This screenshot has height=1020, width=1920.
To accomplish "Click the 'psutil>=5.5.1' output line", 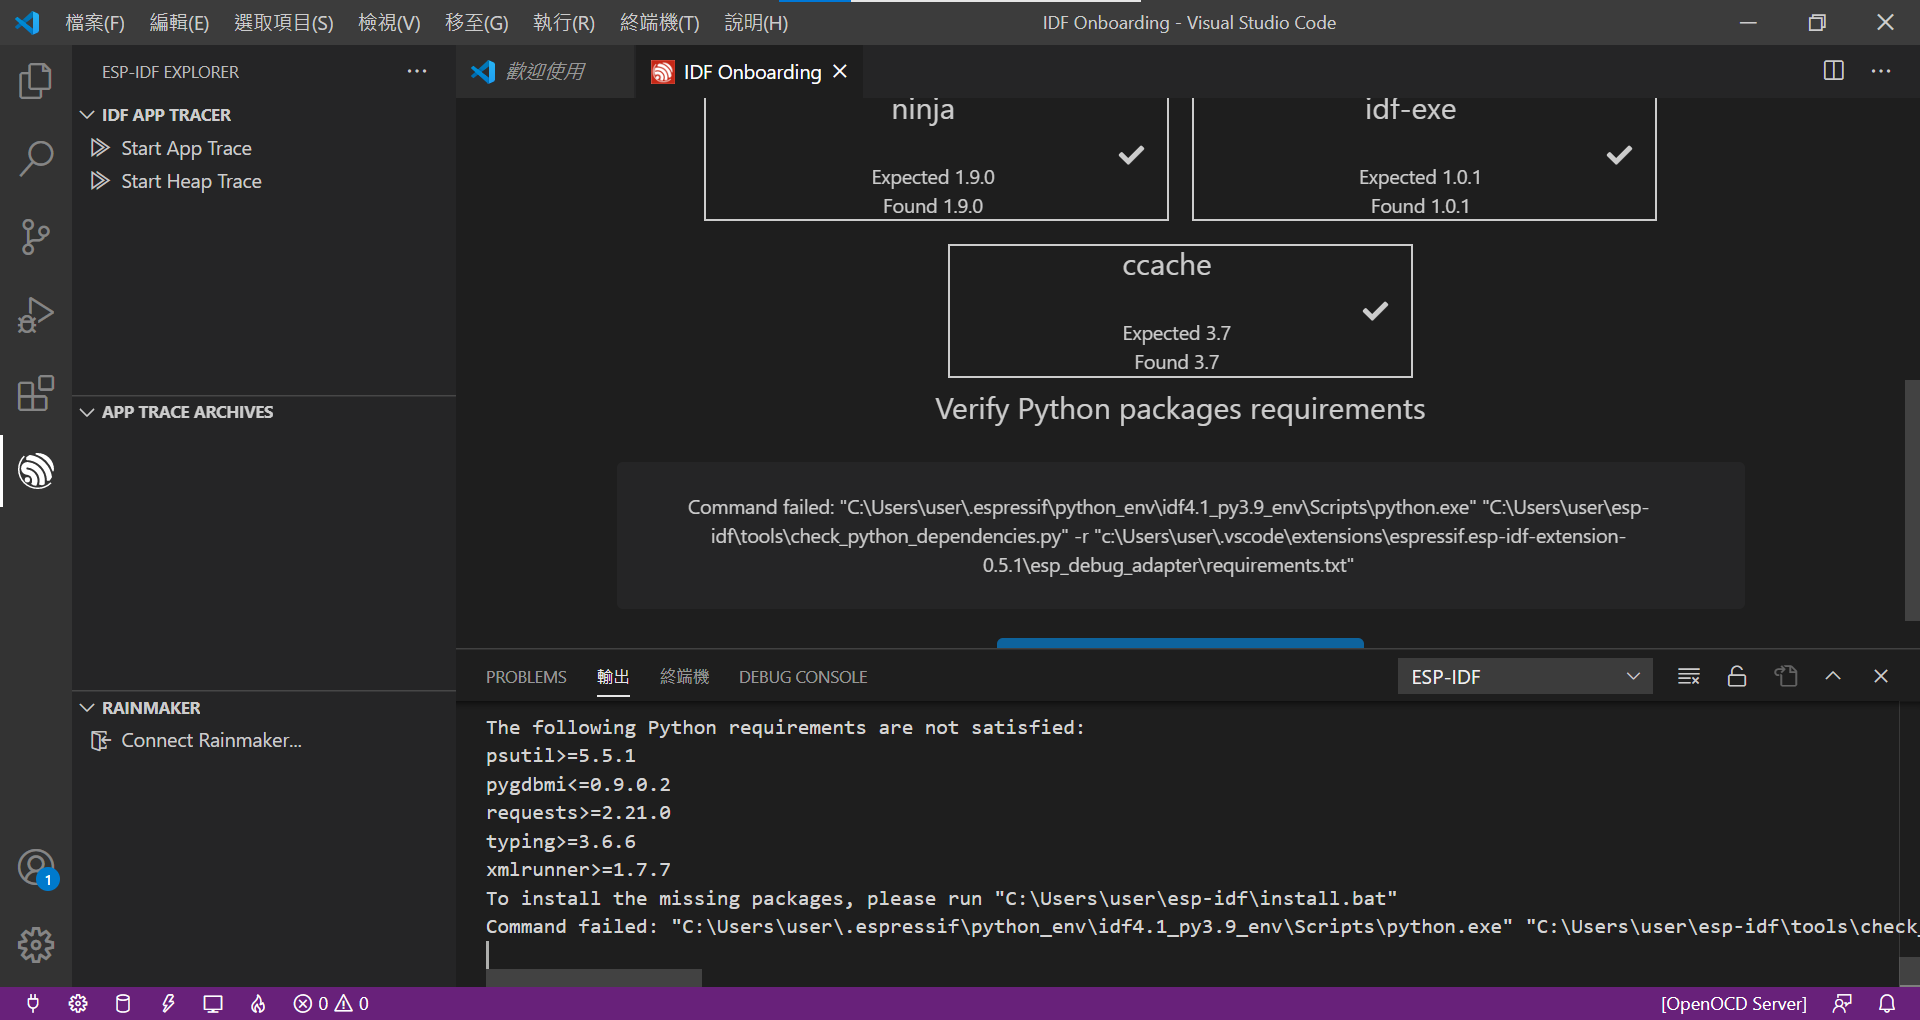I will pyautogui.click(x=561, y=756).
